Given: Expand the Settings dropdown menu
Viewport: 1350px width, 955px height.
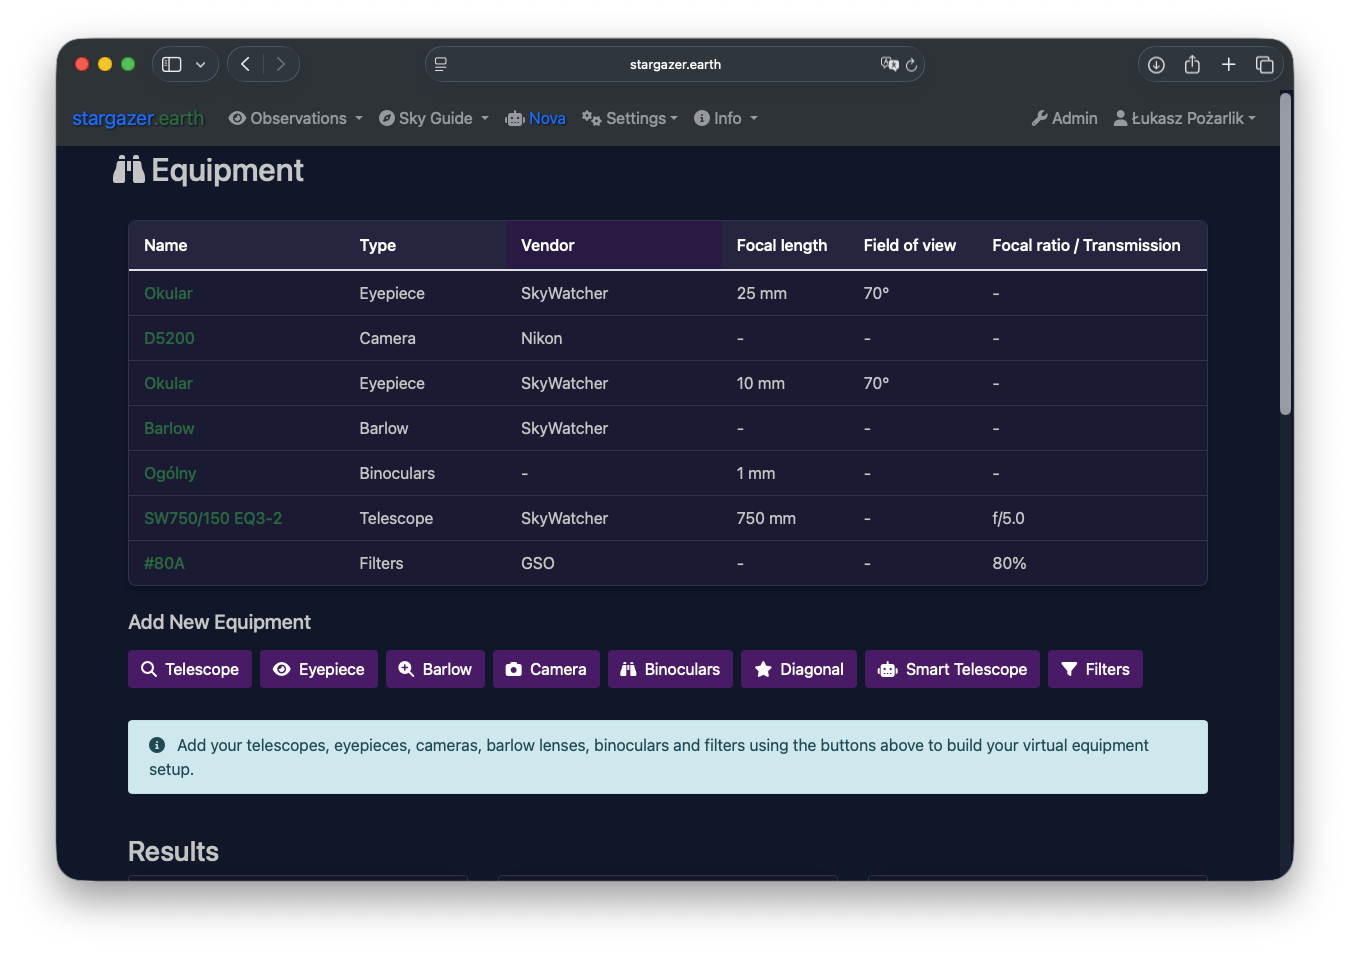Looking at the screenshot, I should (630, 118).
